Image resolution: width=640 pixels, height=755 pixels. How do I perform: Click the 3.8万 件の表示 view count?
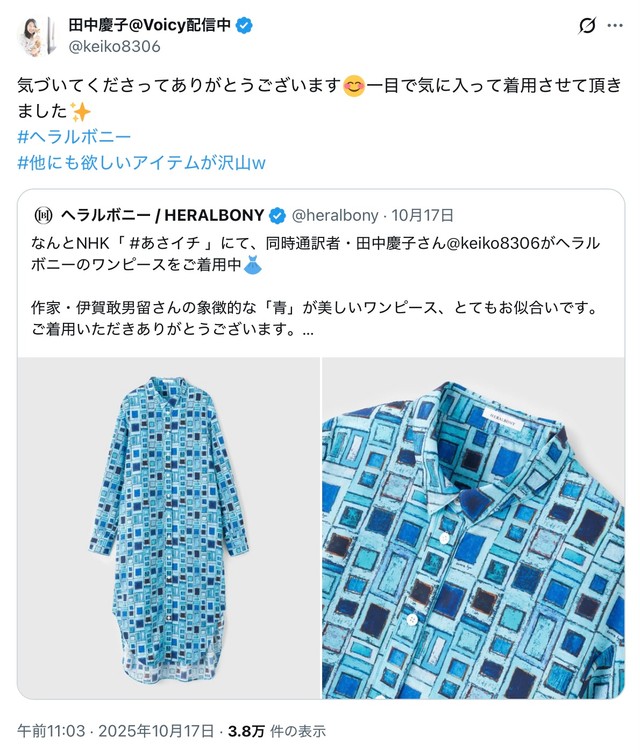[x=277, y=731]
